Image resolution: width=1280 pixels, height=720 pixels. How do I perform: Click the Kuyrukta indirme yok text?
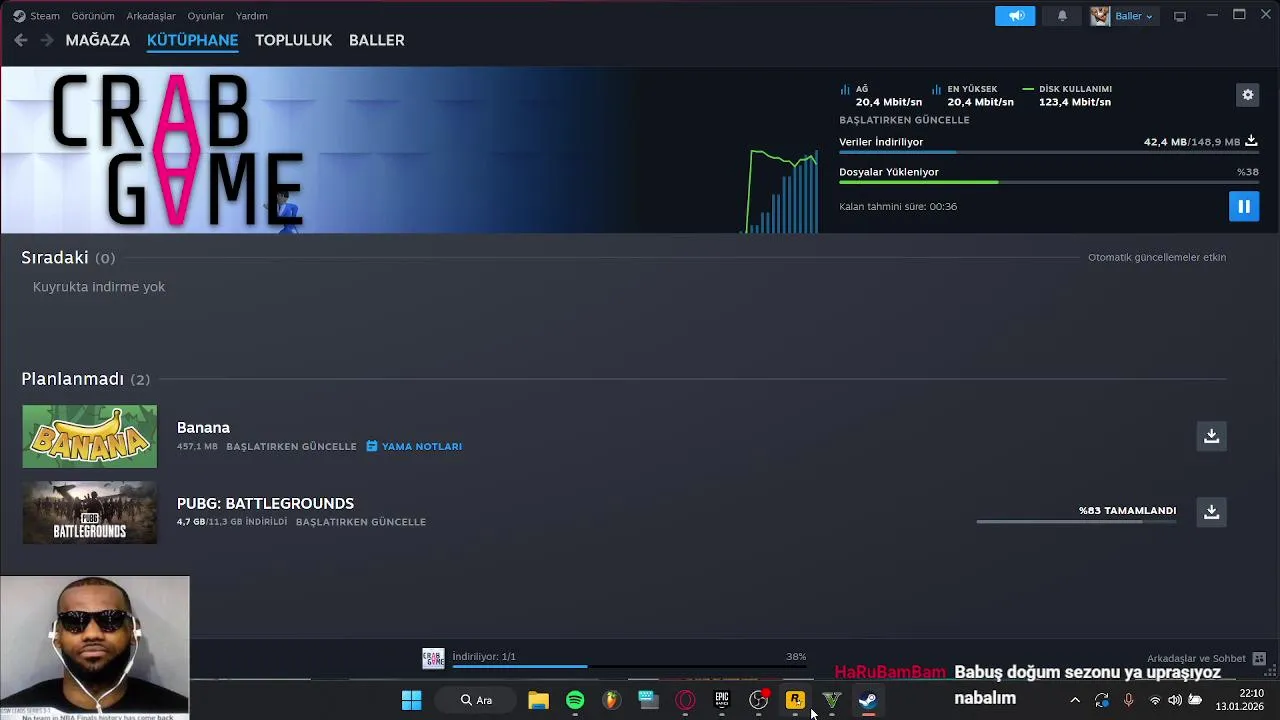(x=99, y=287)
